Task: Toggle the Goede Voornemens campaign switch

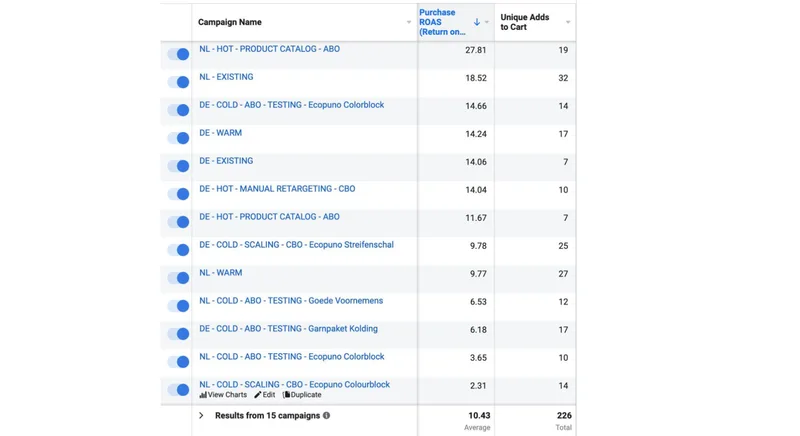Action: [178, 306]
